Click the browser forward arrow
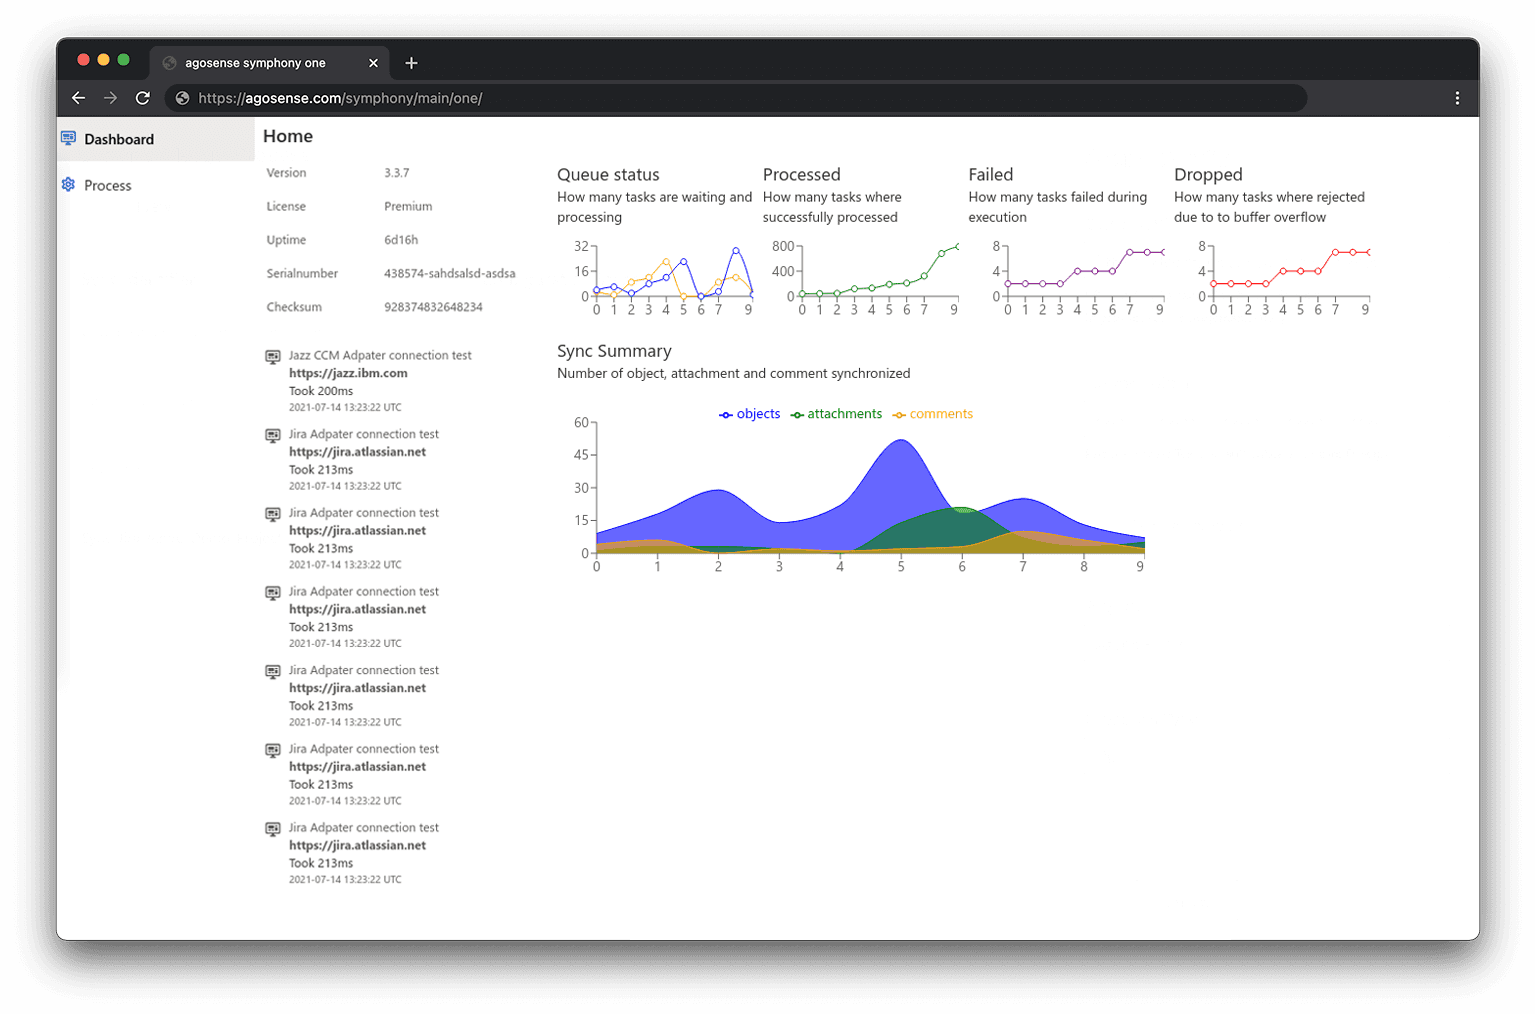 click(x=110, y=98)
